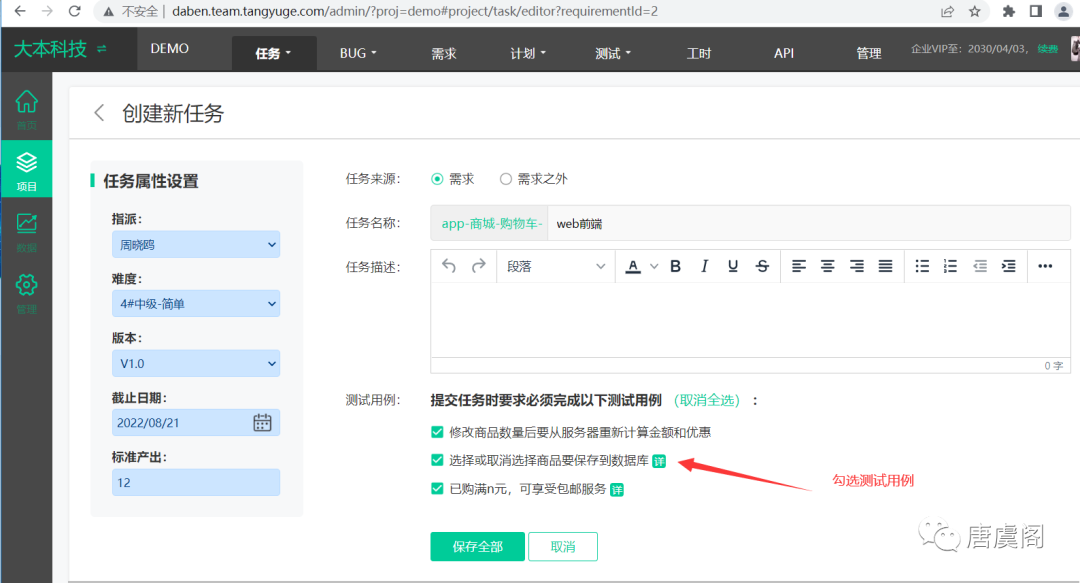
Task: Redo edit in description editor
Action: [479, 266]
